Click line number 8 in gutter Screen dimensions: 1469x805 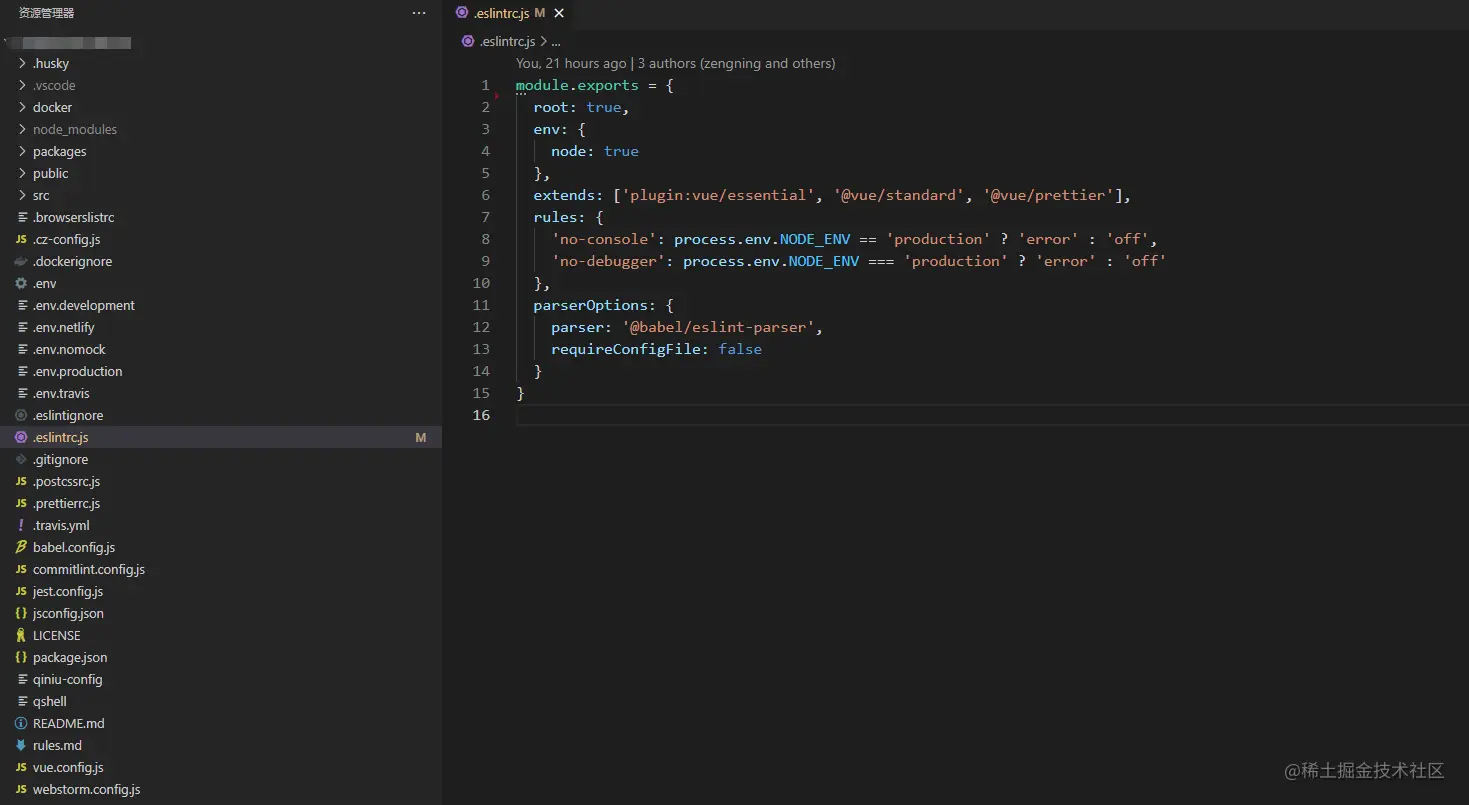pyautogui.click(x=485, y=239)
